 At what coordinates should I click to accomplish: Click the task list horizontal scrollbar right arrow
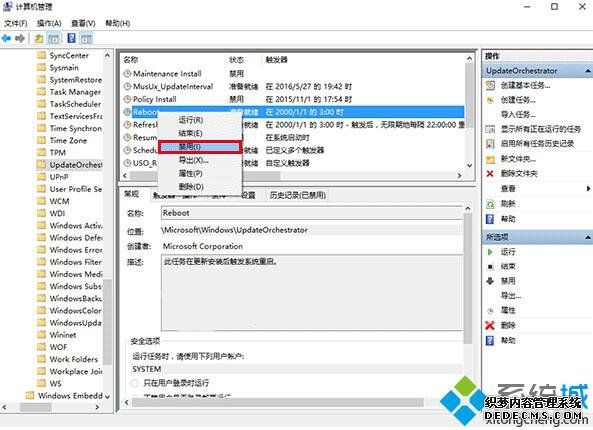pos(459,175)
